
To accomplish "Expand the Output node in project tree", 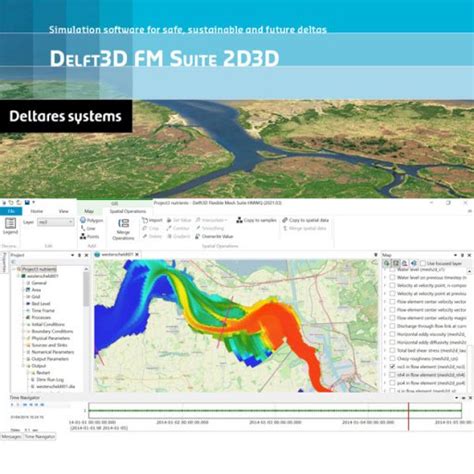I will point(23,366).
